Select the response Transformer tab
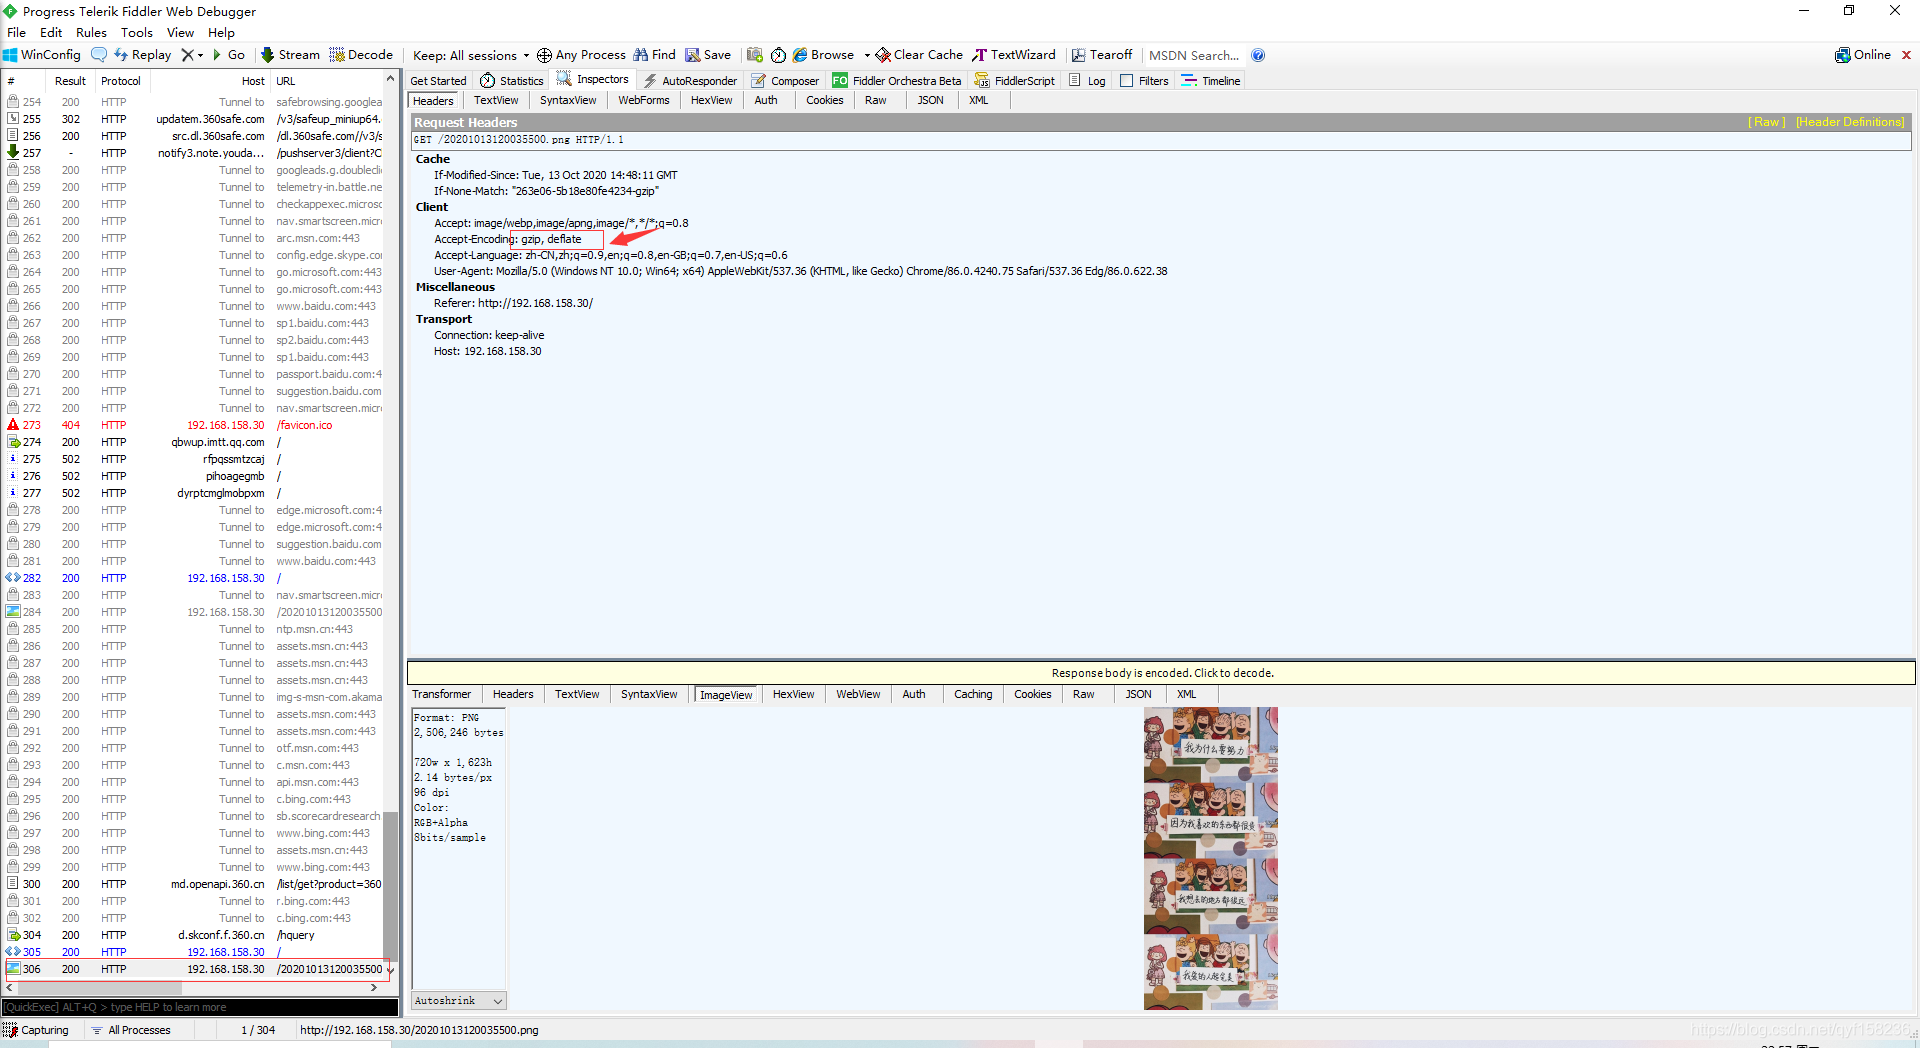The image size is (1920, 1048). [441, 694]
